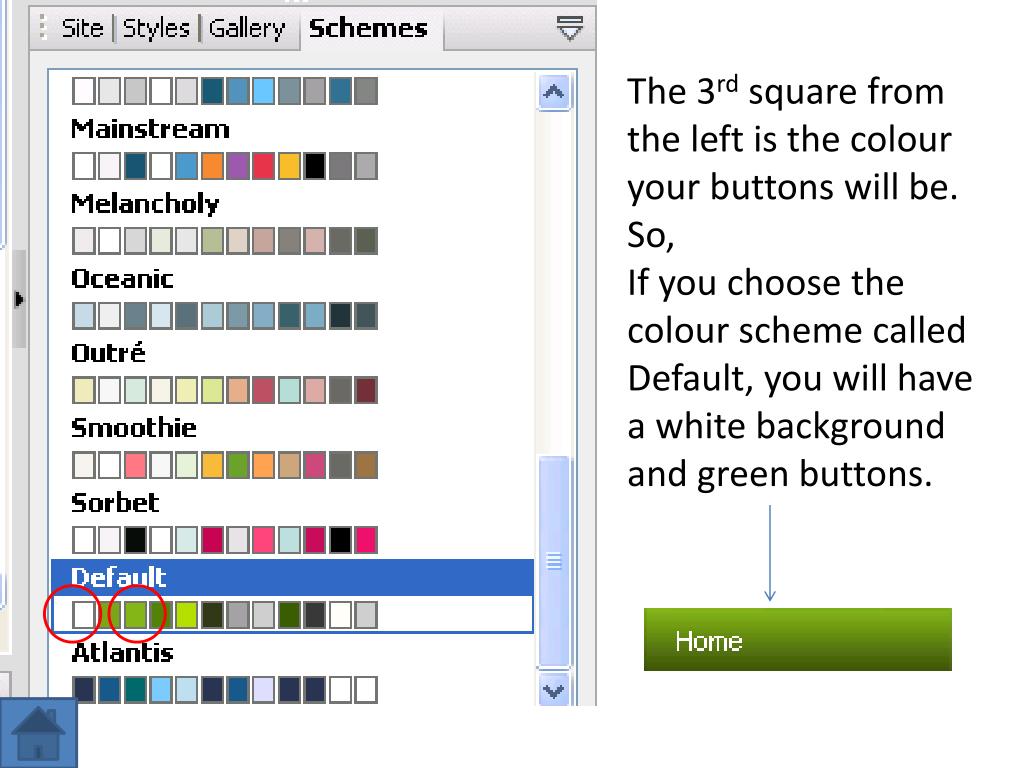Expand the collapsed left panel arrow
Screen dimensions: 1024x768
coord(19,300)
